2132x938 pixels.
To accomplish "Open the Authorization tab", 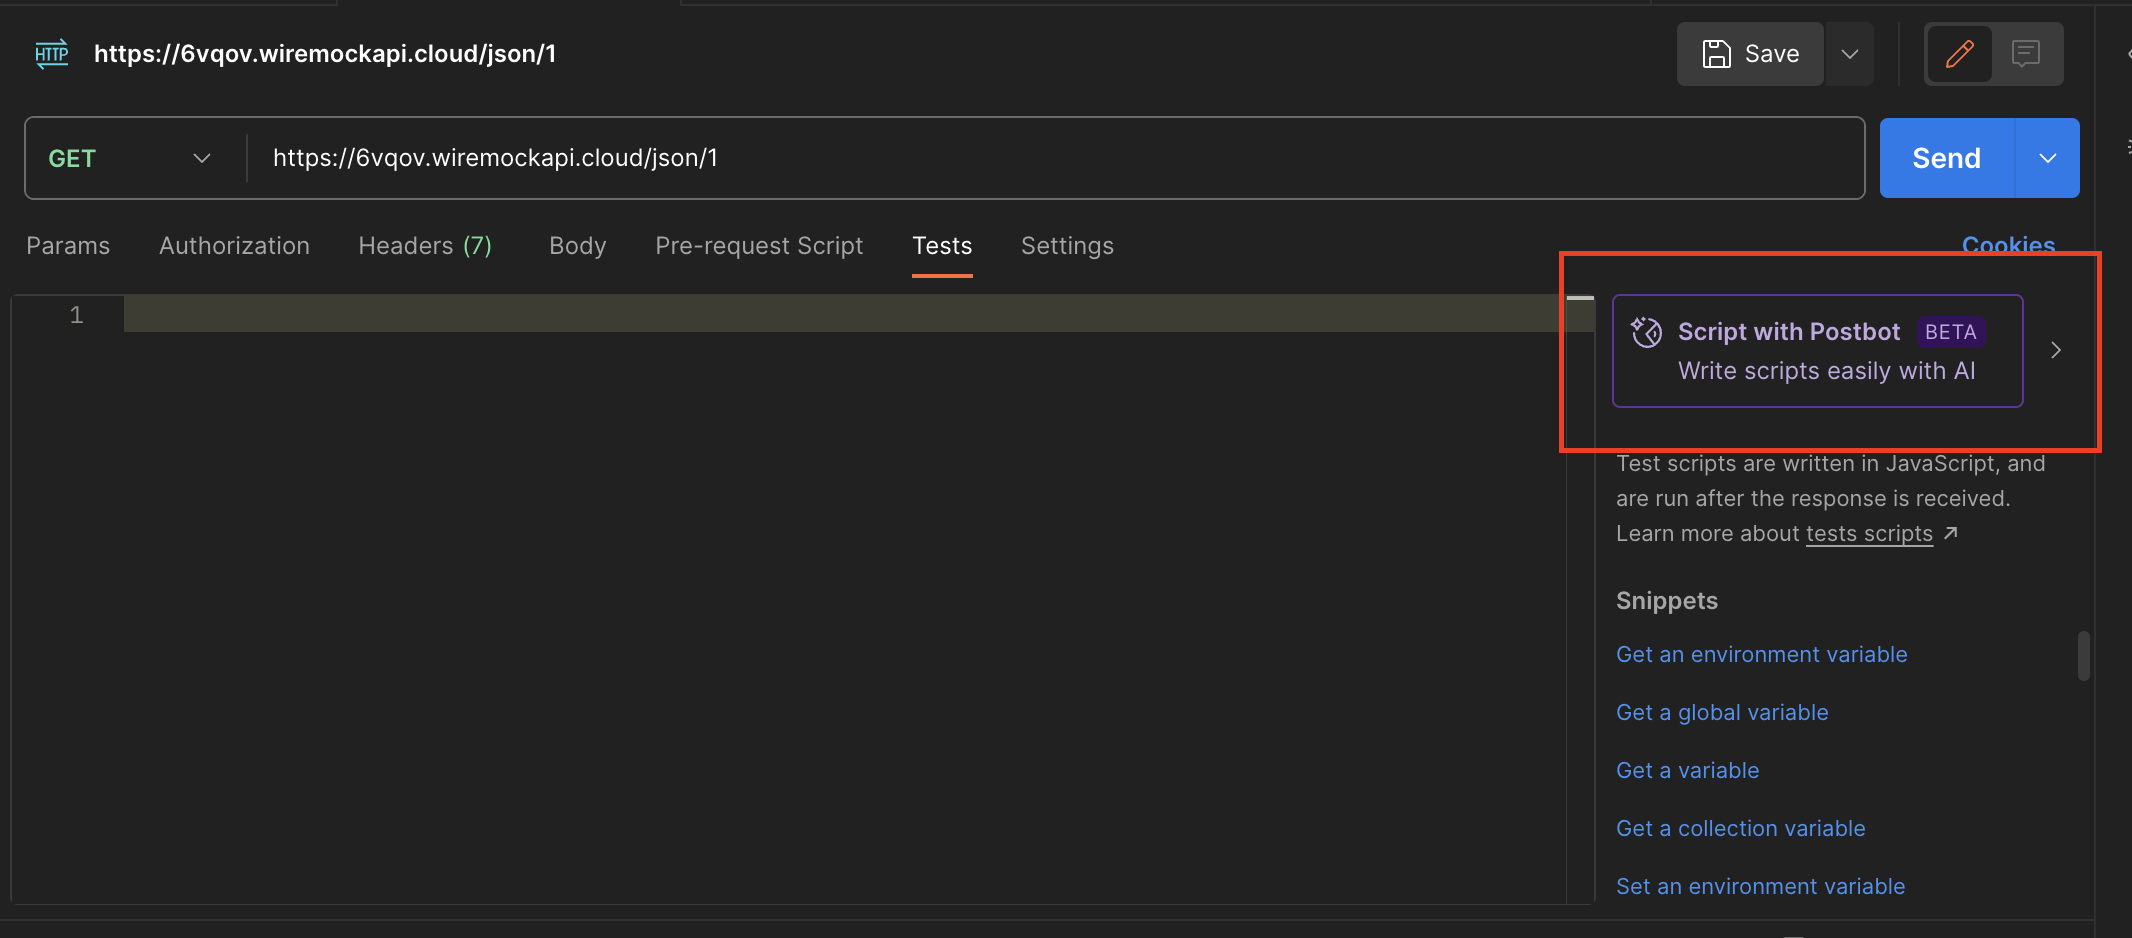I will pyautogui.click(x=234, y=246).
